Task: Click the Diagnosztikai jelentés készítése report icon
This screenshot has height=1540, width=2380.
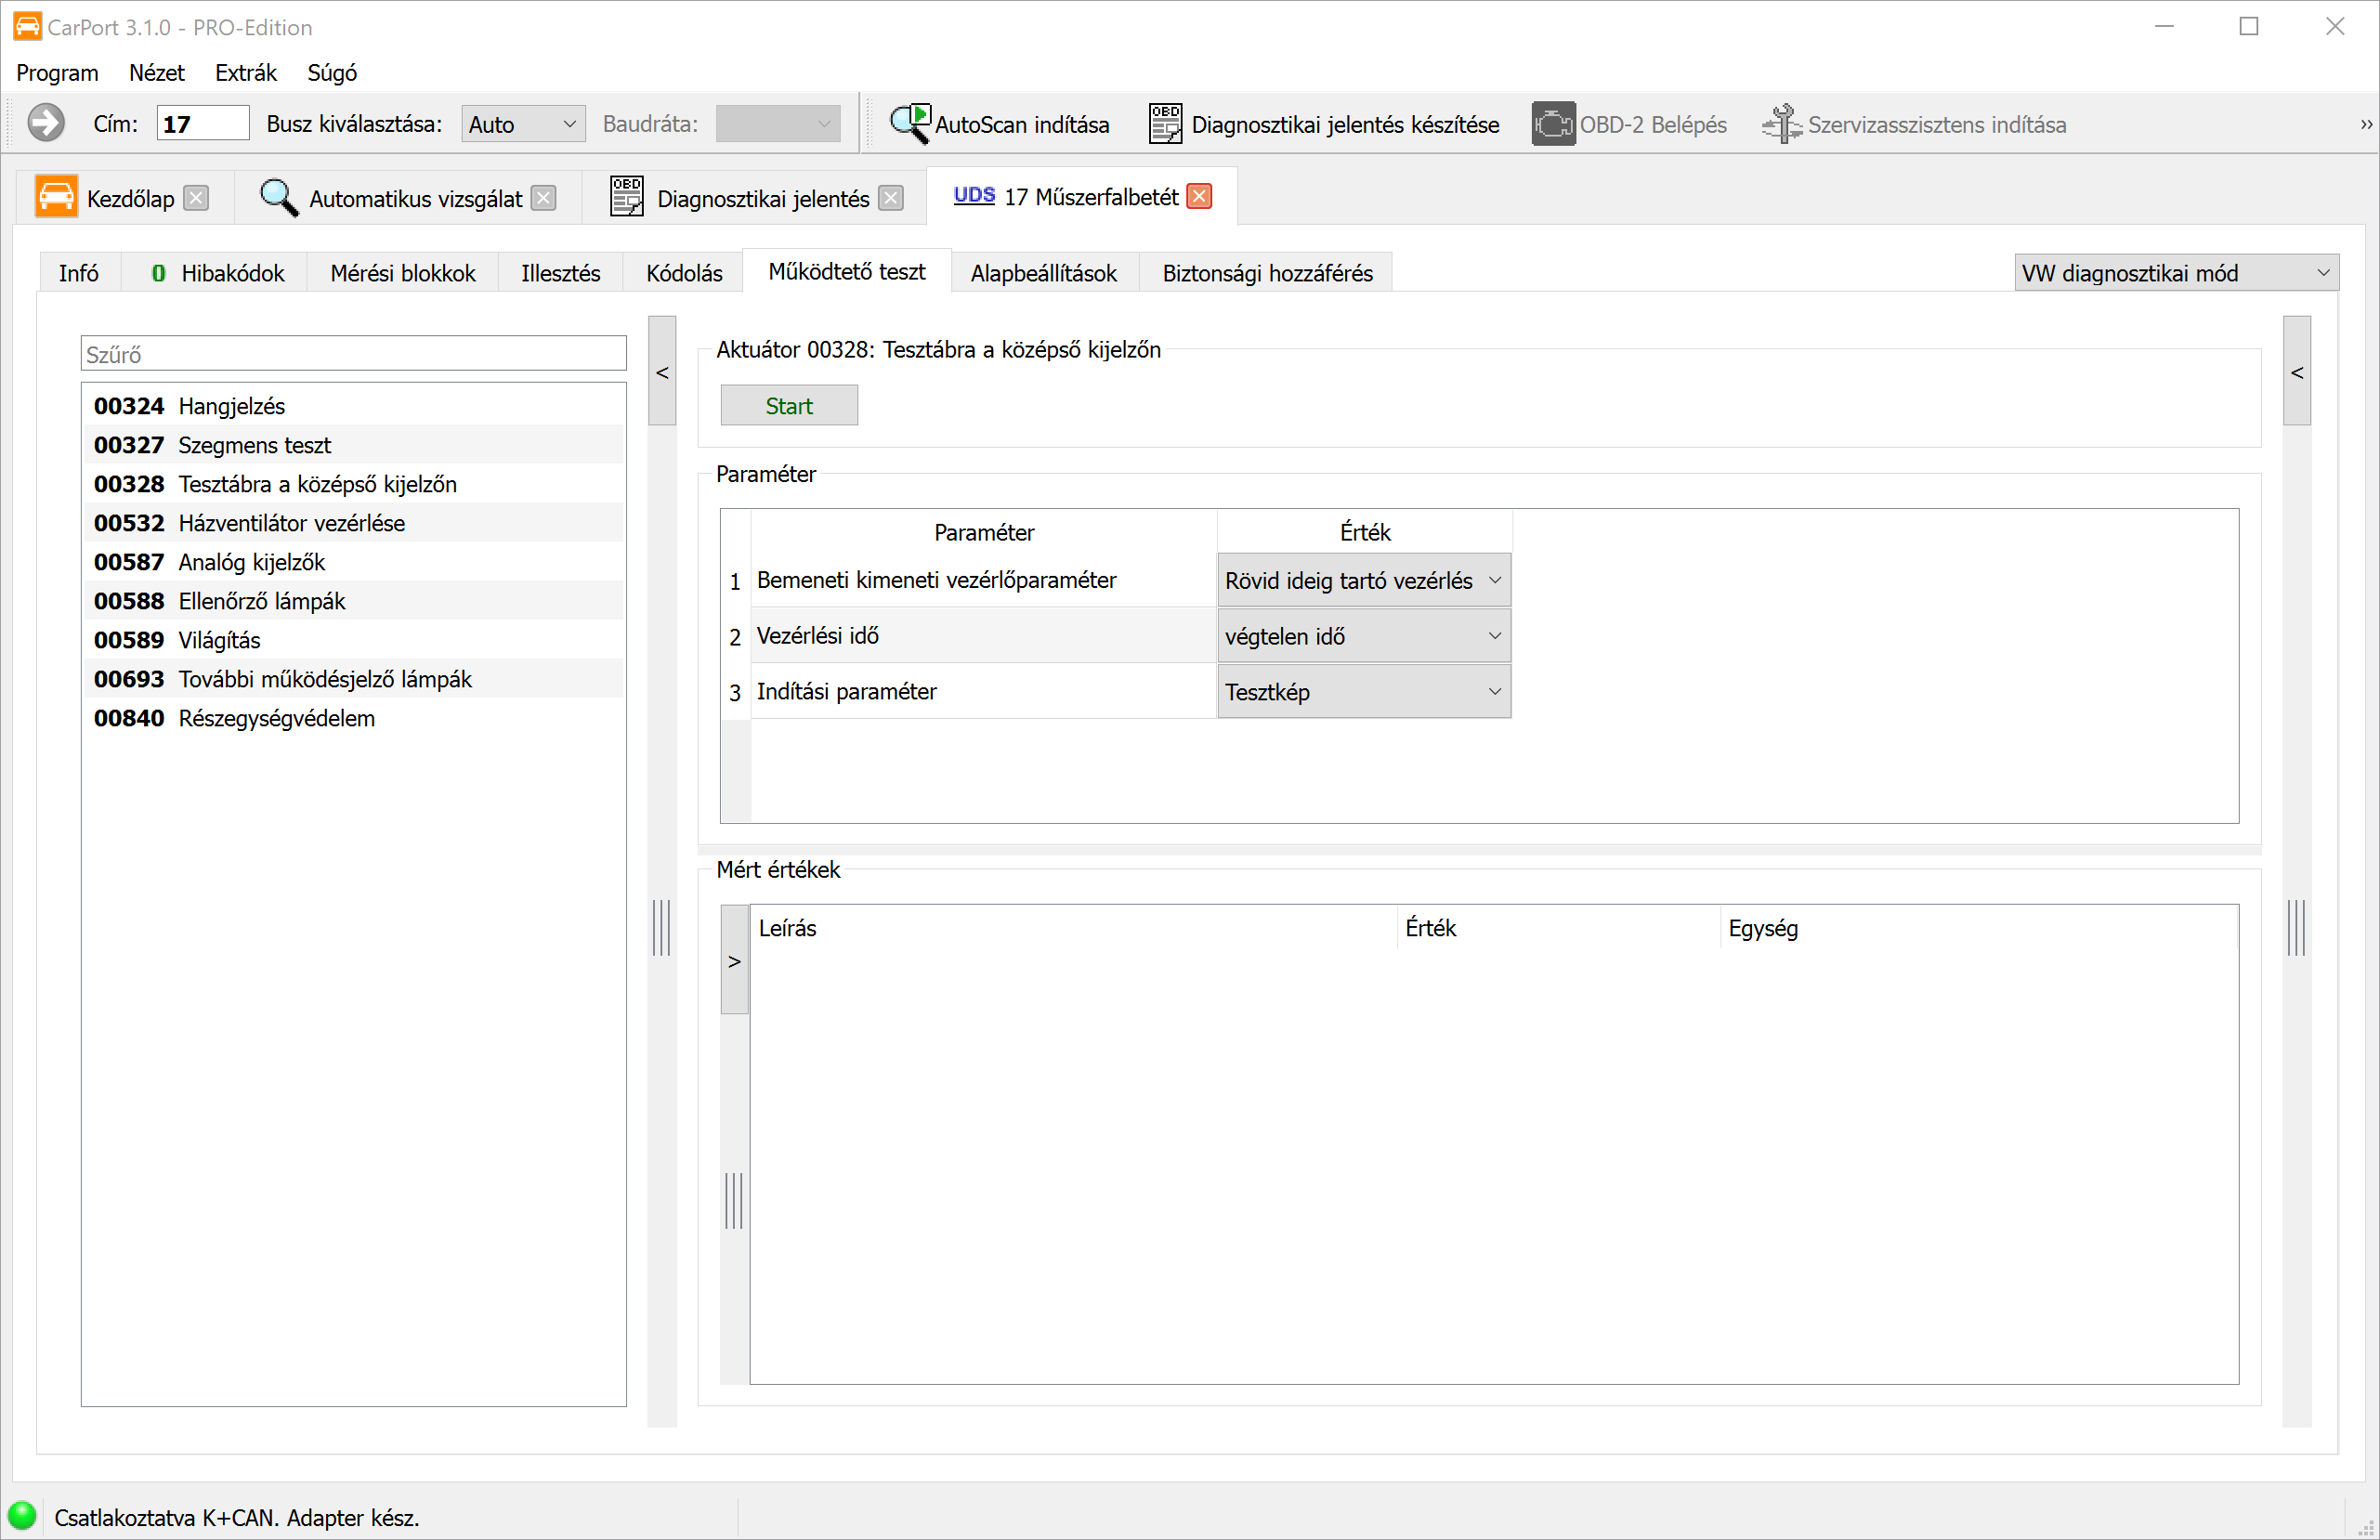Action: click(x=1165, y=124)
